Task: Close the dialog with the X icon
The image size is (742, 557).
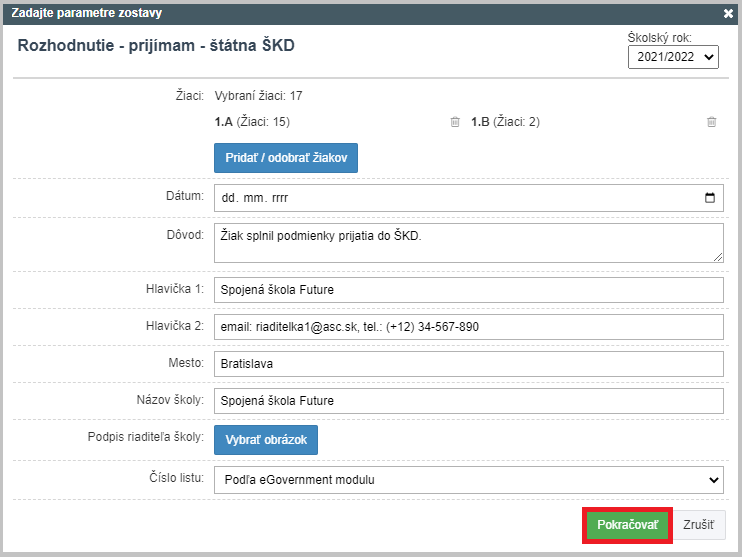Action: coord(728,14)
